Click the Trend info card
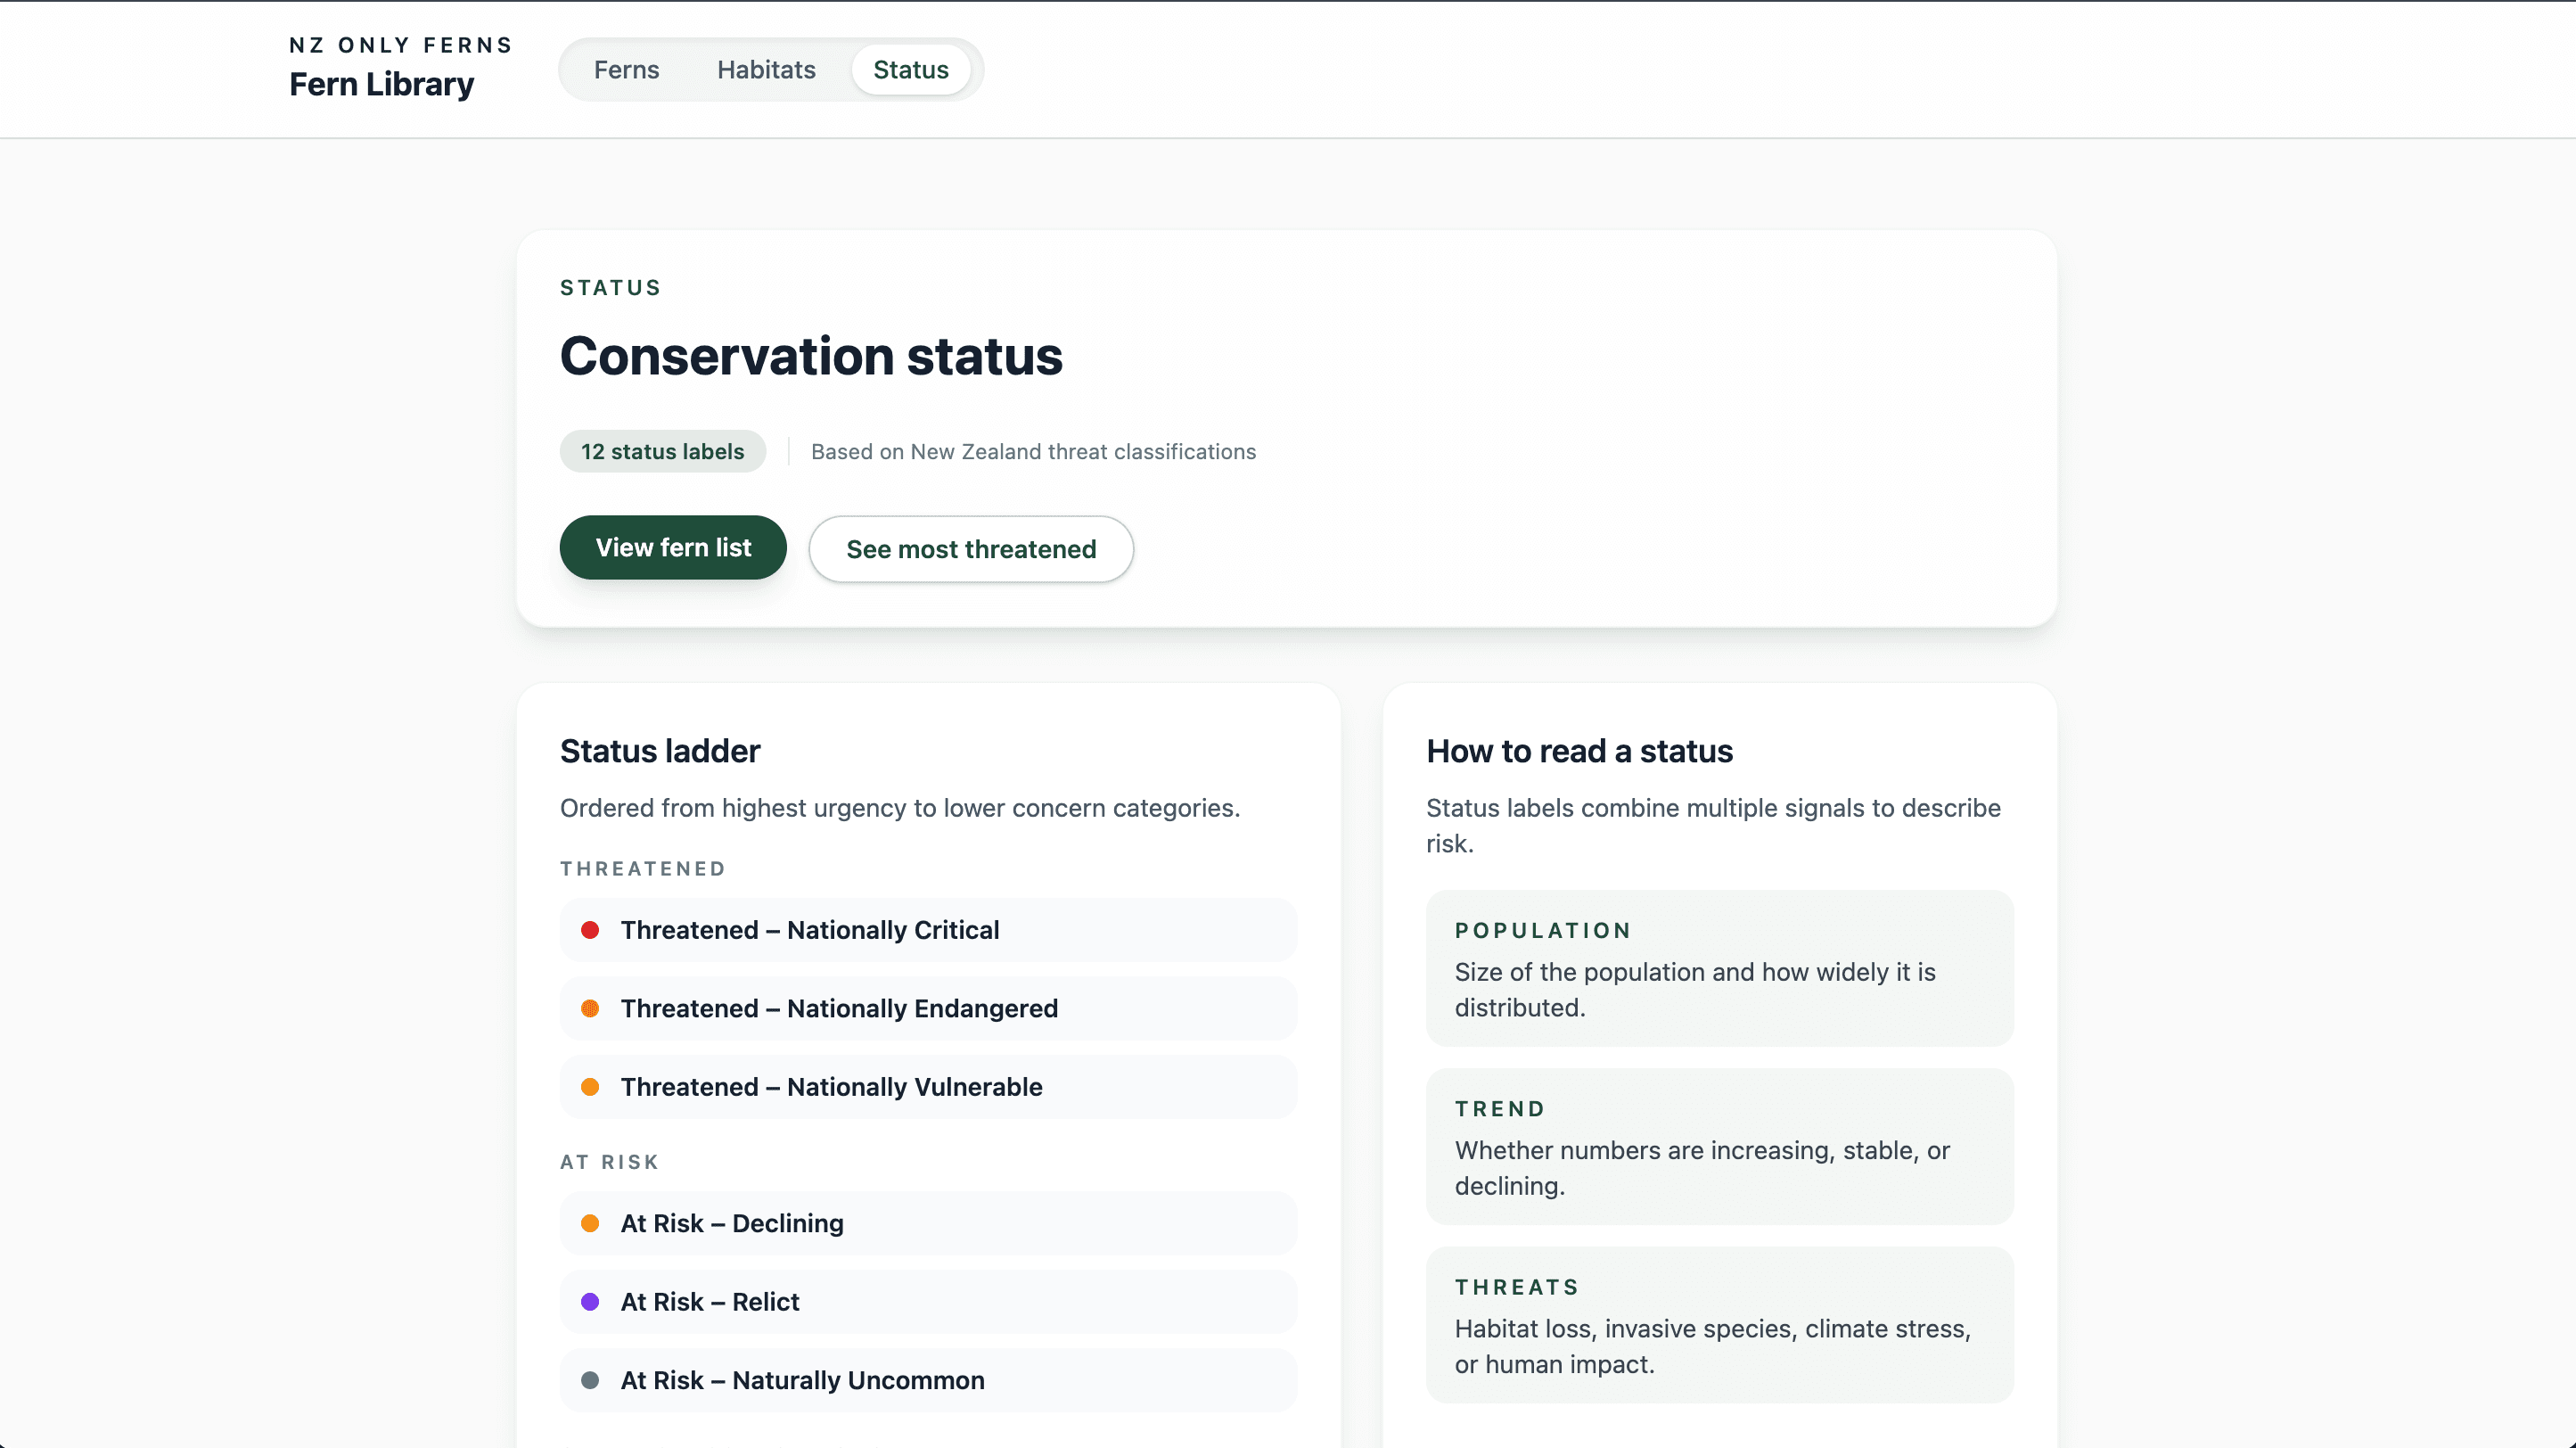This screenshot has width=2576, height=1448. pyautogui.click(x=1718, y=1146)
